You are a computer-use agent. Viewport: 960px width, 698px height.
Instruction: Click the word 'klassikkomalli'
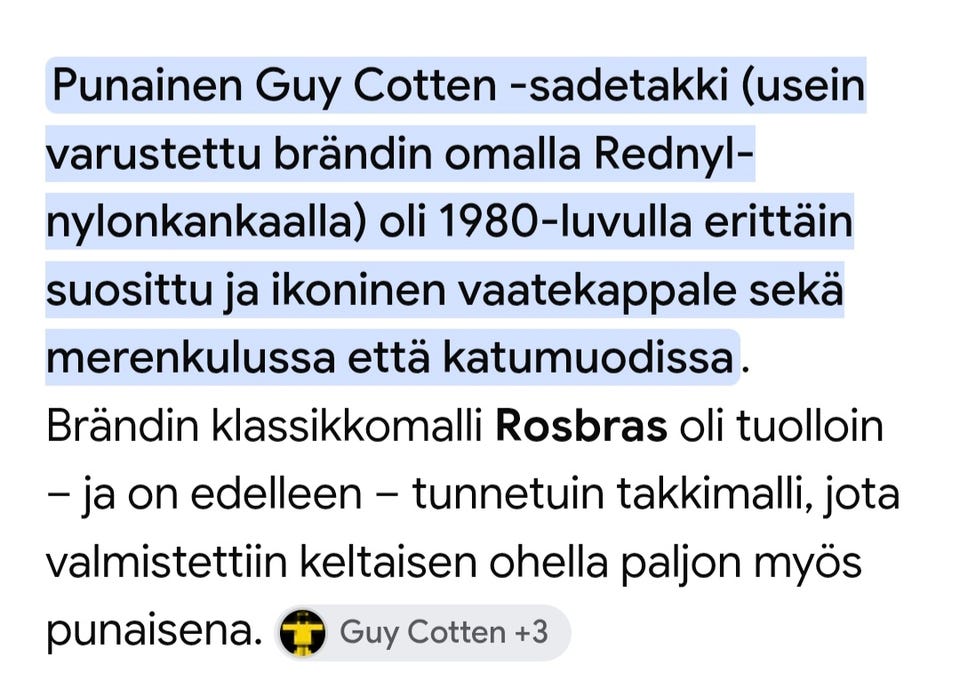[x=348, y=426]
